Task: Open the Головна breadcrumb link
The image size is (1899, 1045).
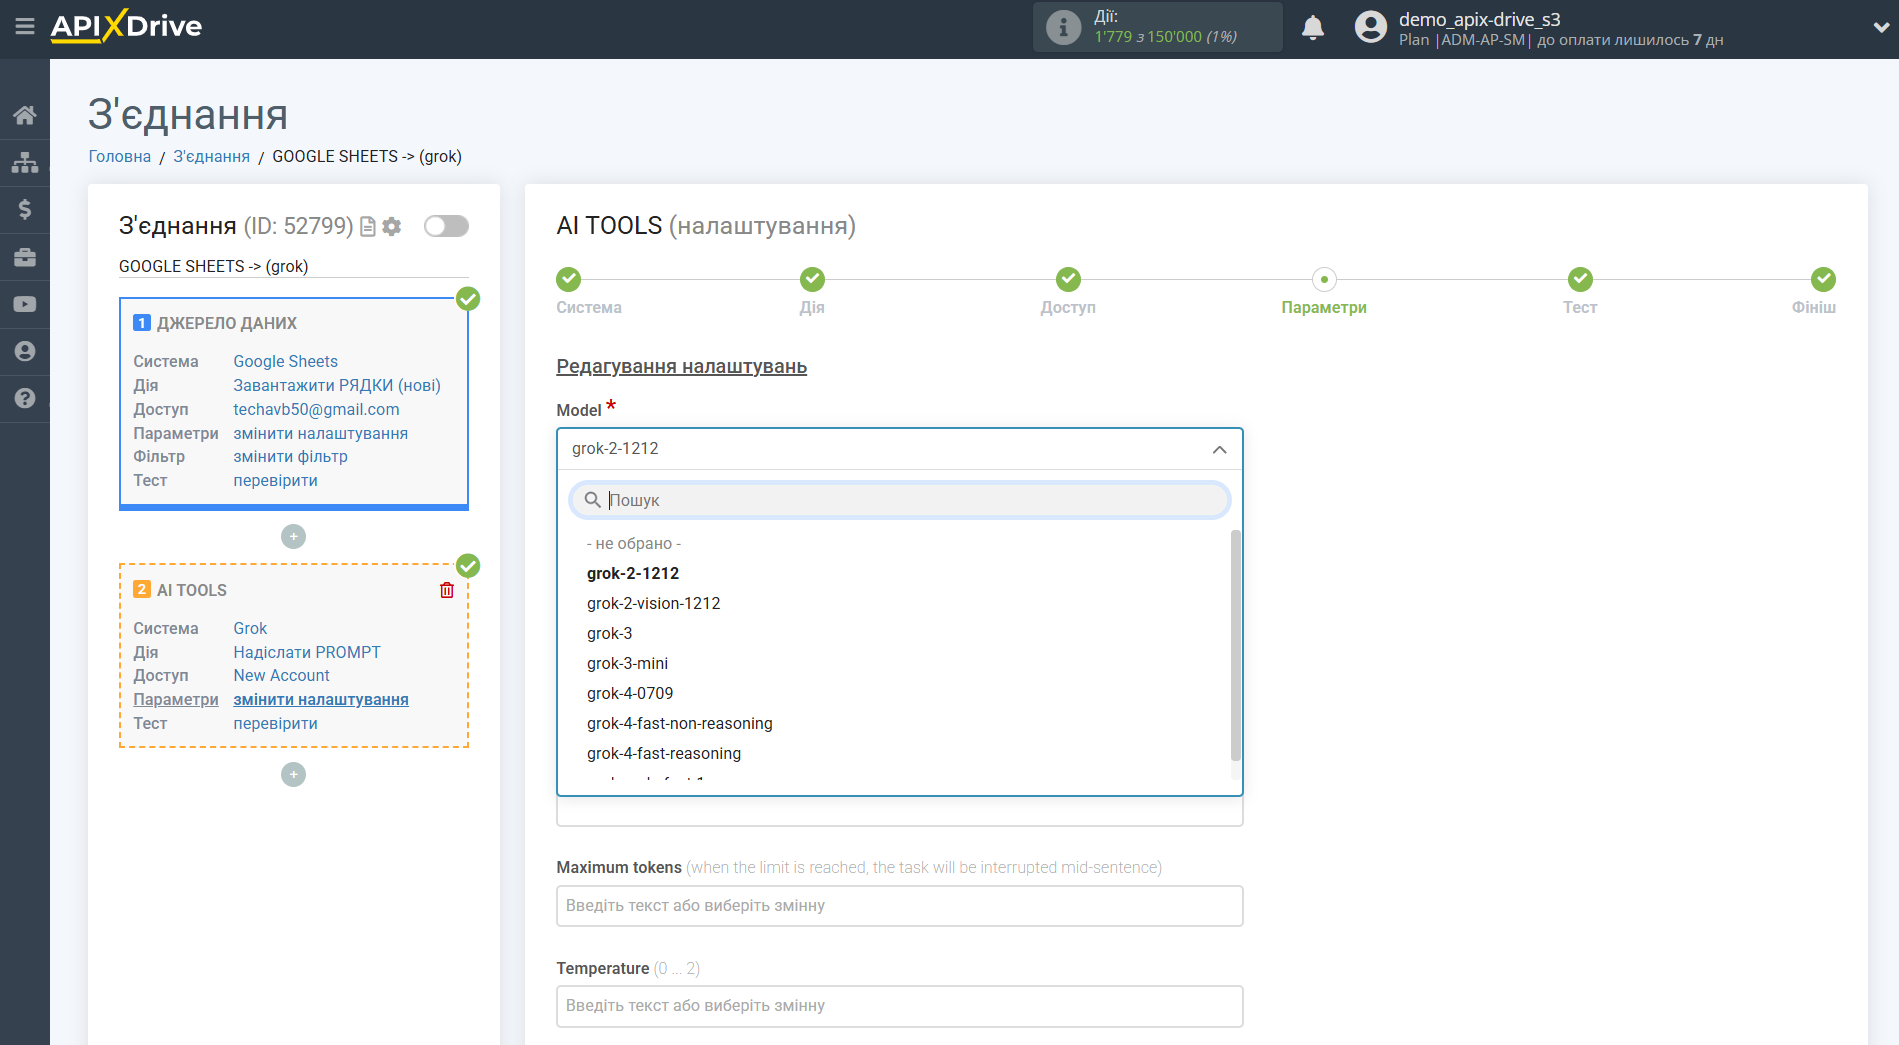Action: pos(119,156)
